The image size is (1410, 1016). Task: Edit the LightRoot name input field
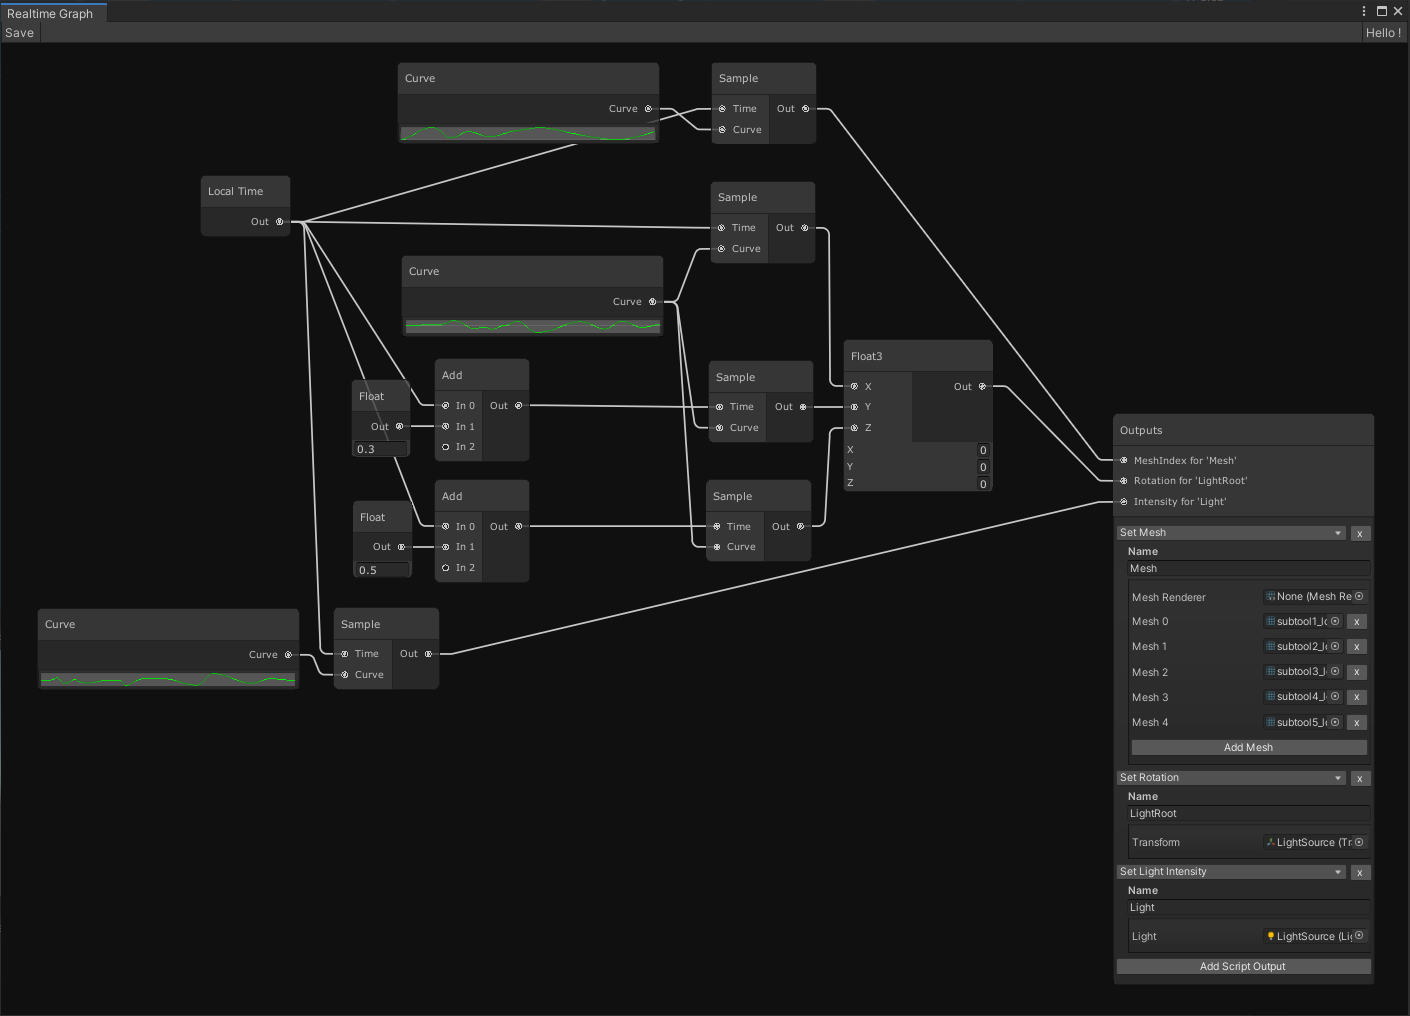(1248, 814)
